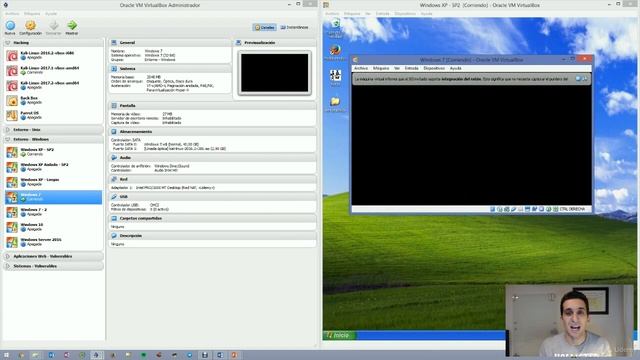
Task: Switch to the Detalles view button
Action: click(264, 27)
